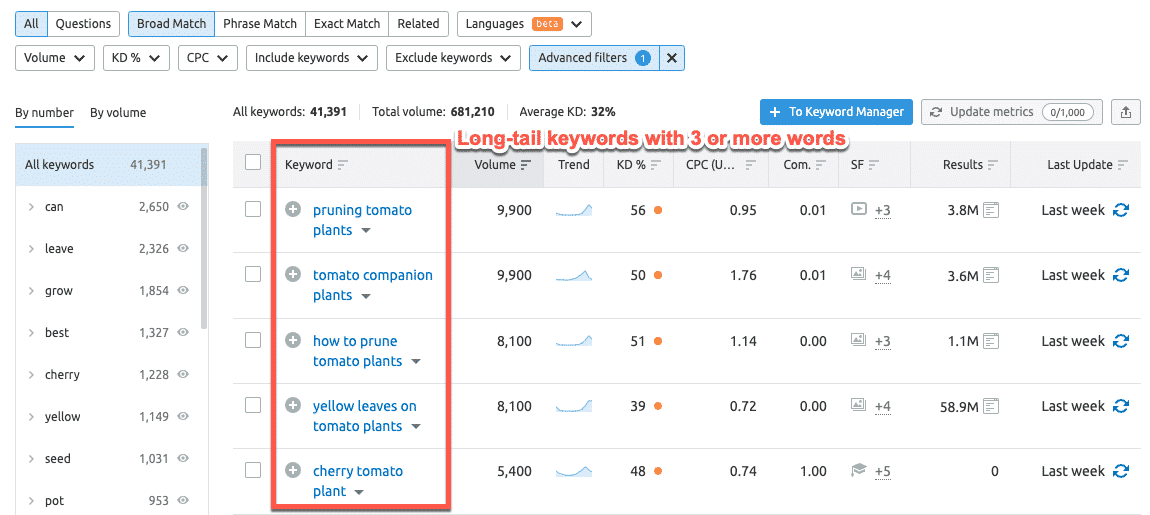Expand the Include keywords dropdown
Image resolution: width=1150 pixels, height=515 pixels.
click(312, 58)
